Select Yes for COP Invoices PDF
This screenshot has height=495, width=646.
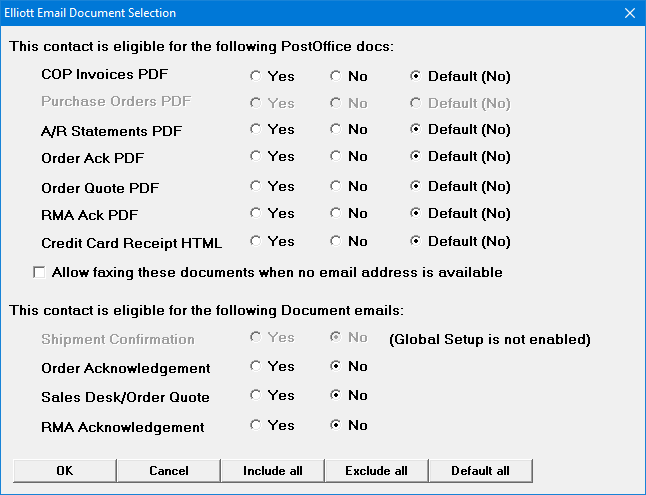[x=256, y=76]
